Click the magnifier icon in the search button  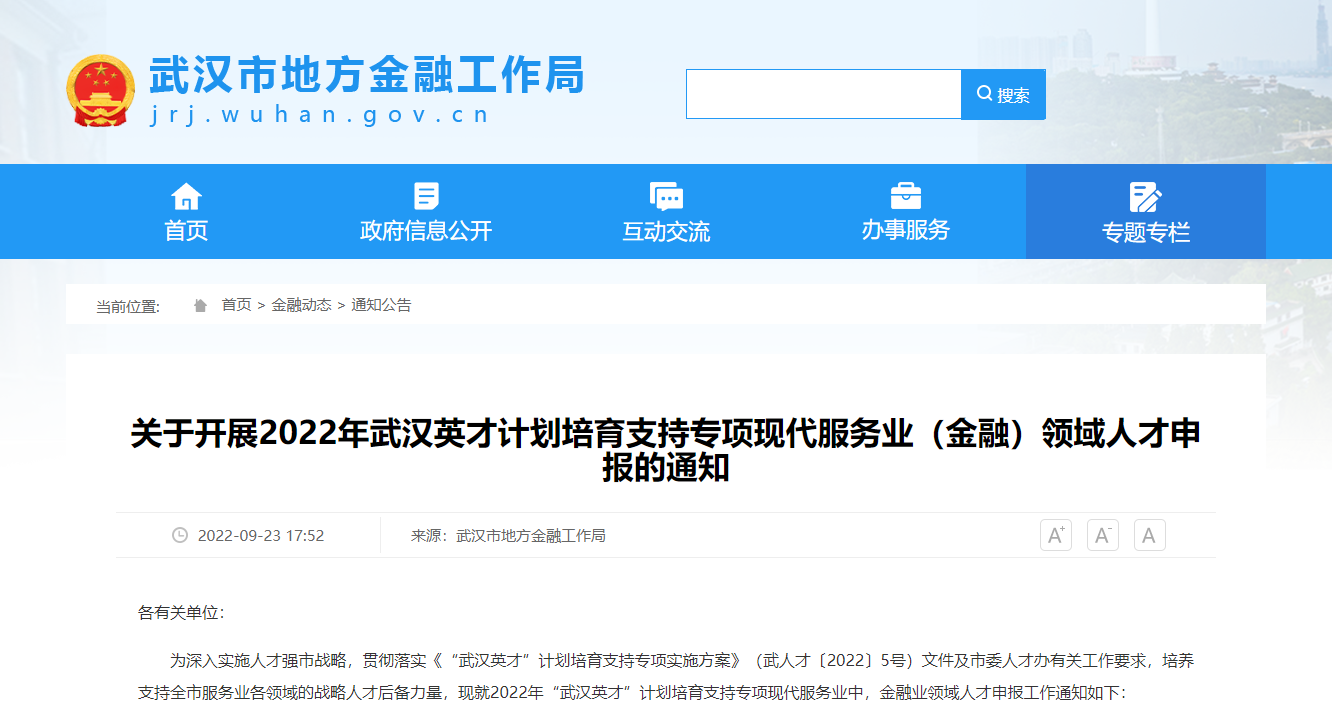[x=982, y=93]
